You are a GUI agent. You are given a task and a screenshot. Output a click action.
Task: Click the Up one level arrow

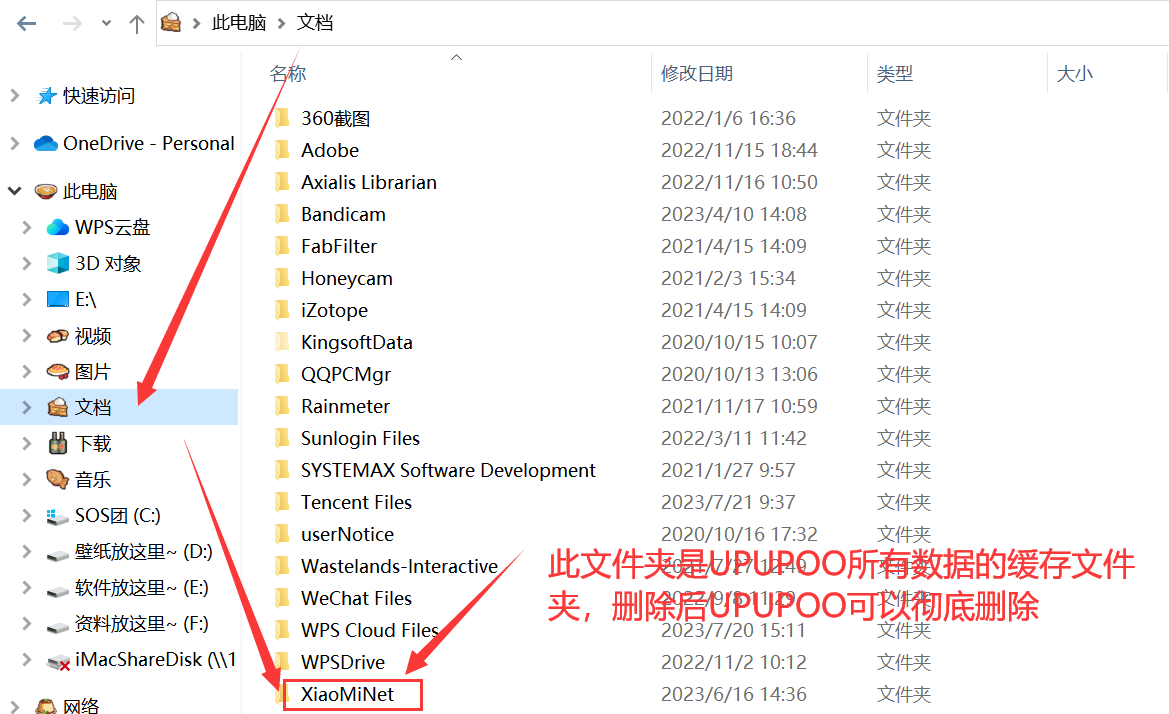137,23
